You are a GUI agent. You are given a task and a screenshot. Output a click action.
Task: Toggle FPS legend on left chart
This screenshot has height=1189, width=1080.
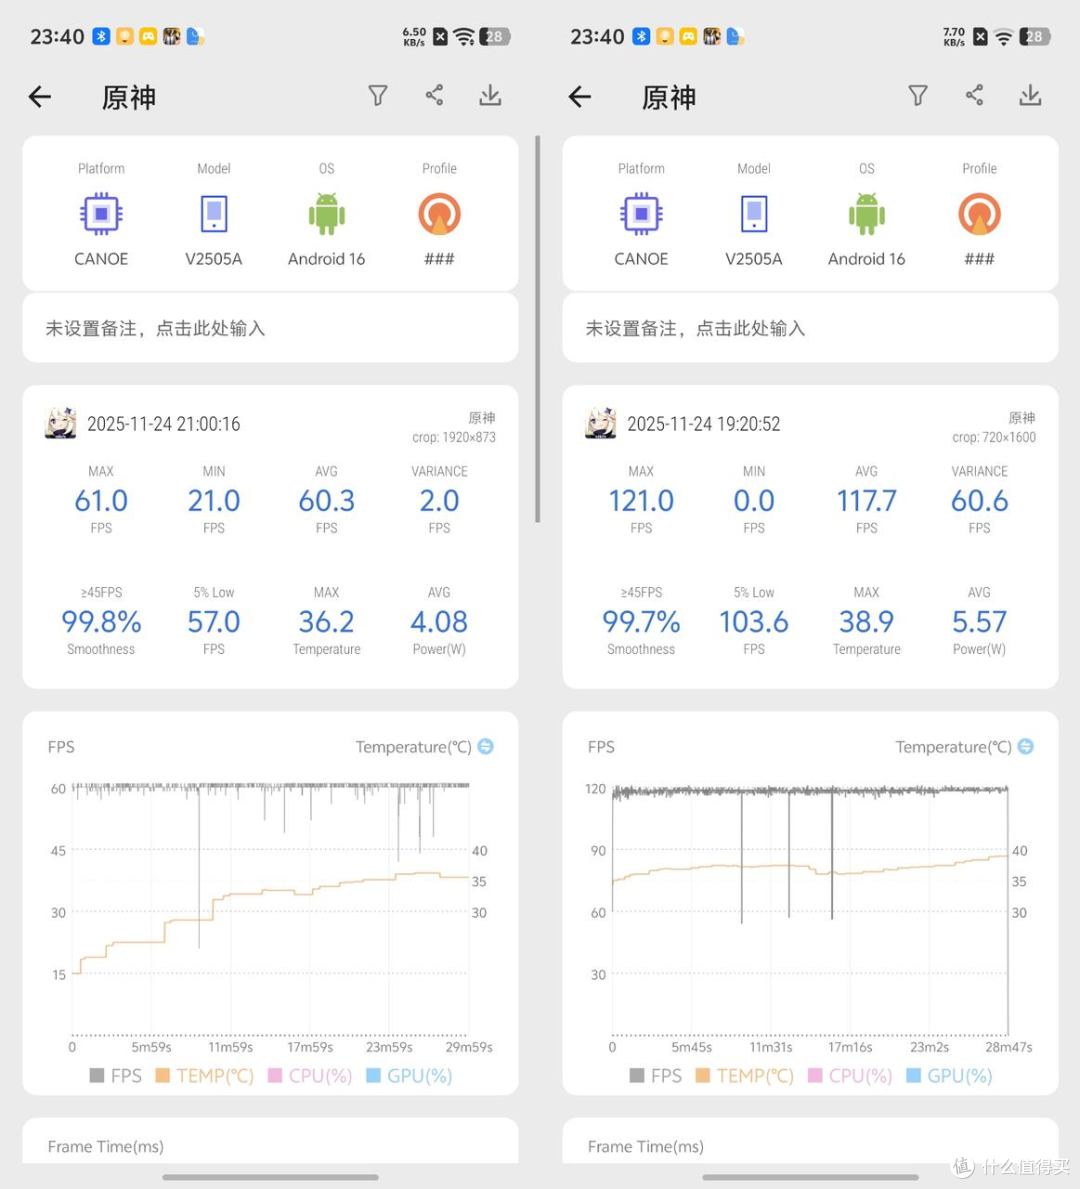coord(115,1076)
